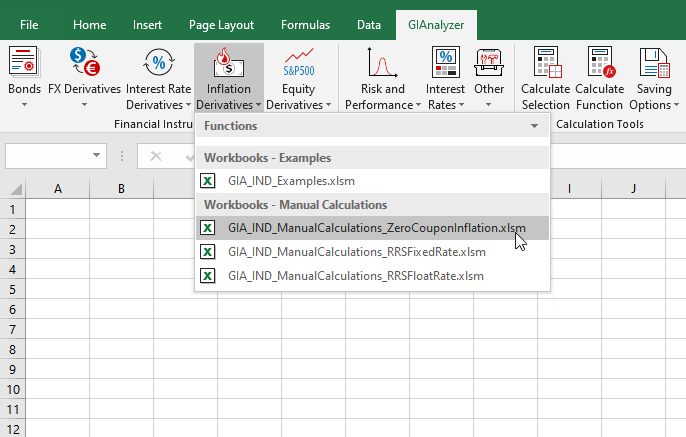Click cell B3
The image size is (686, 437).
[122, 249]
